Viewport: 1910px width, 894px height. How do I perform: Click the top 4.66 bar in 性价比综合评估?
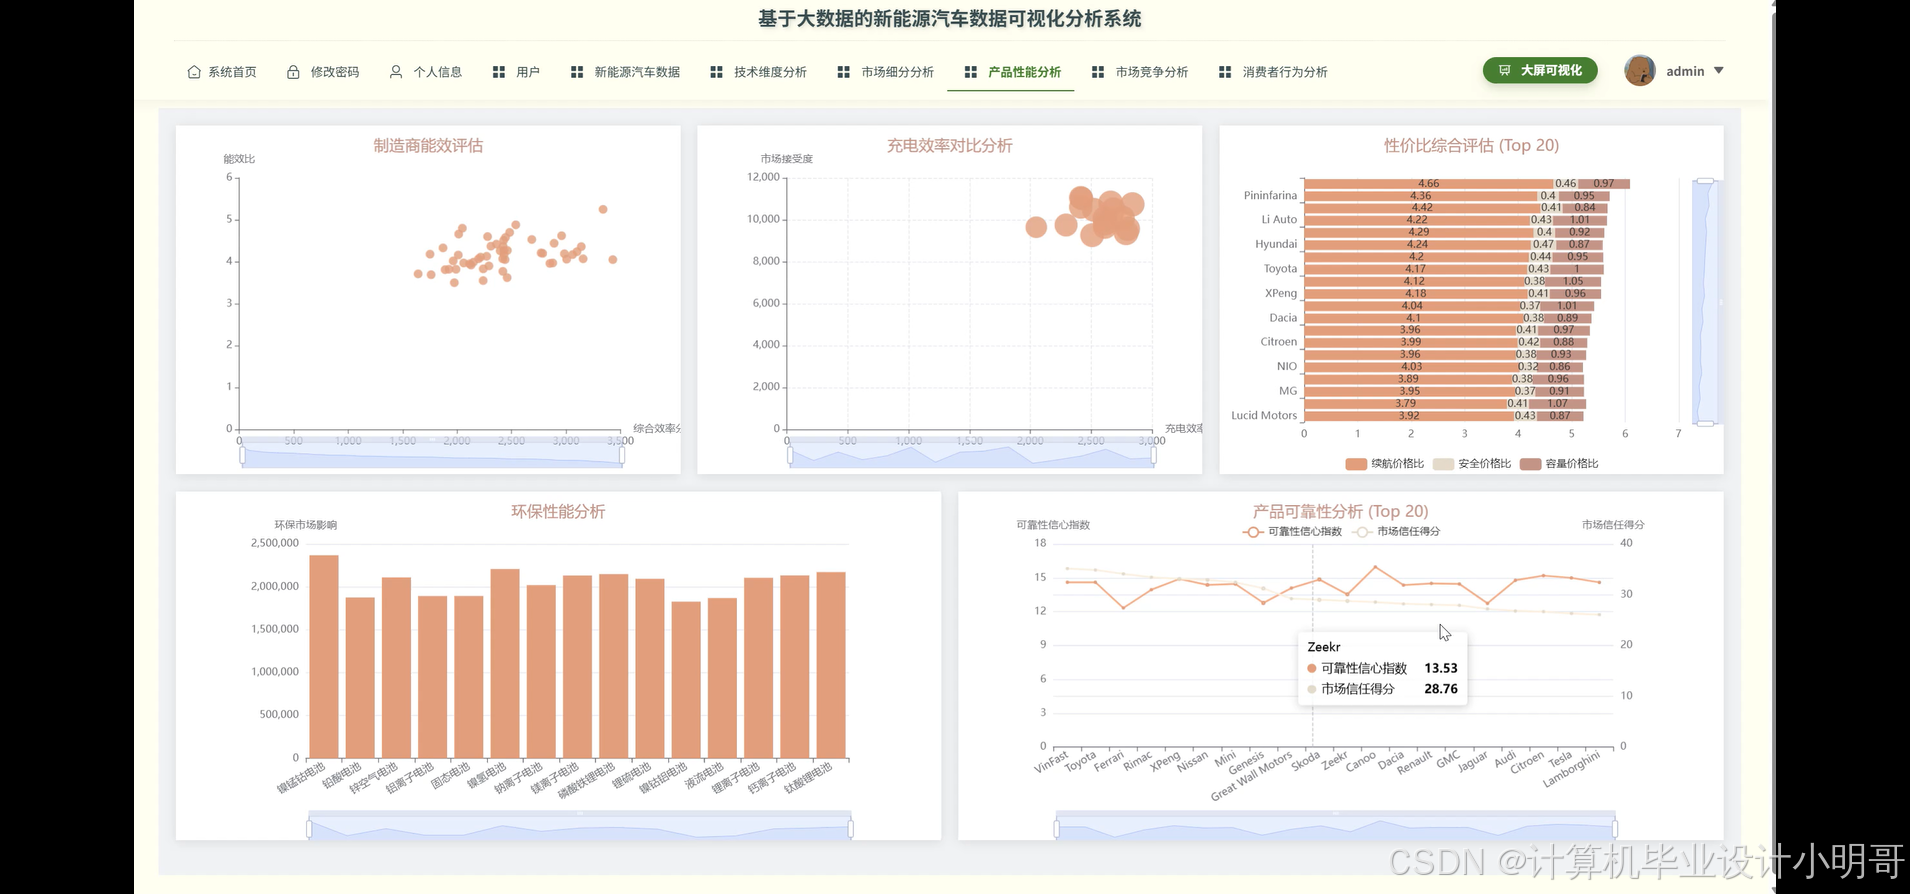[1428, 184]
